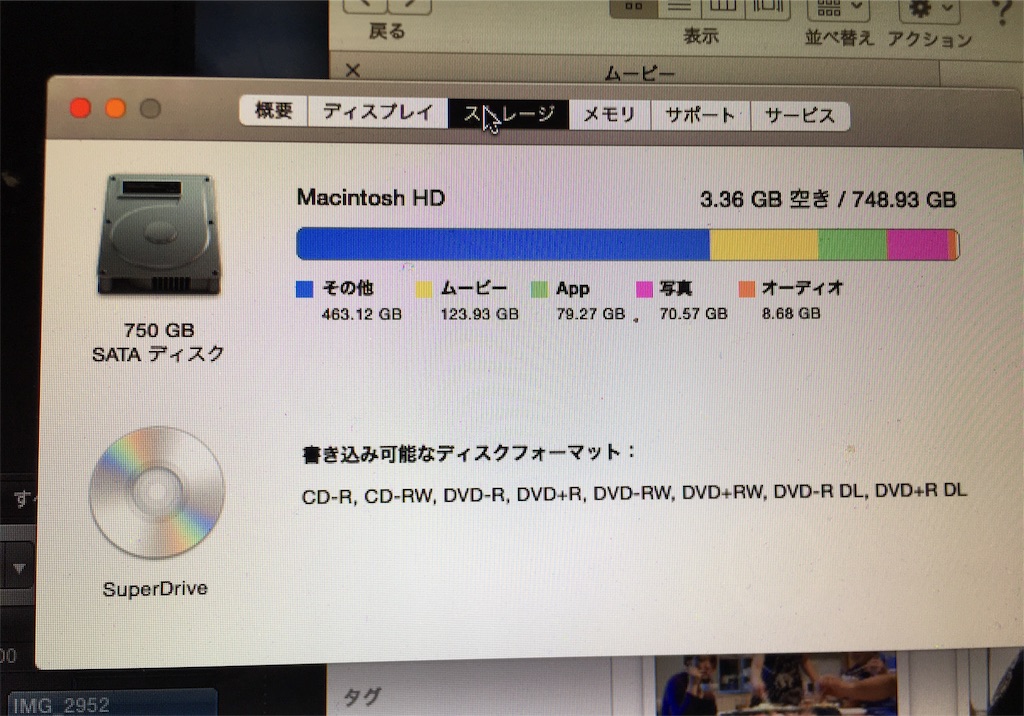Click the SuperDrive label
The width and height of the screenshot is (1024, 716).
point(155,589)
